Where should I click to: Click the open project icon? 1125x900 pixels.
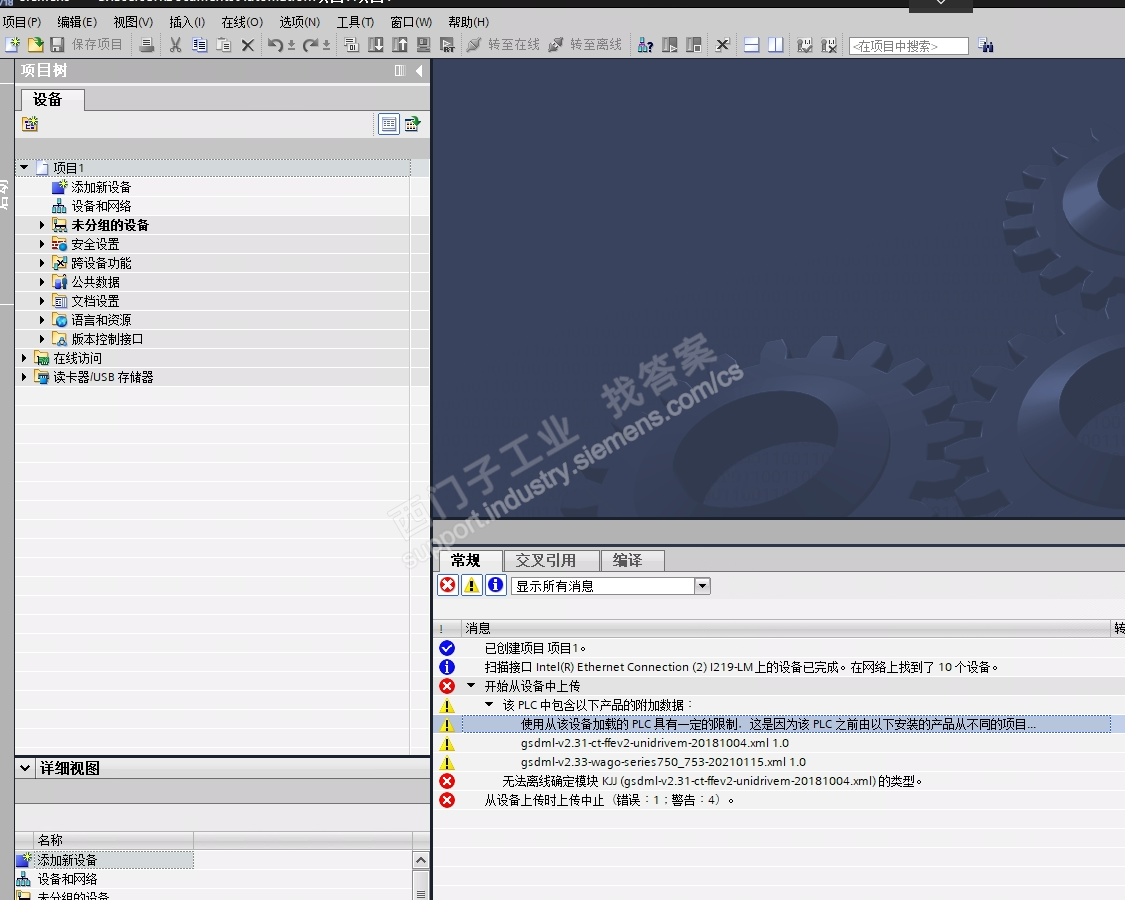(x=35, y=44)
